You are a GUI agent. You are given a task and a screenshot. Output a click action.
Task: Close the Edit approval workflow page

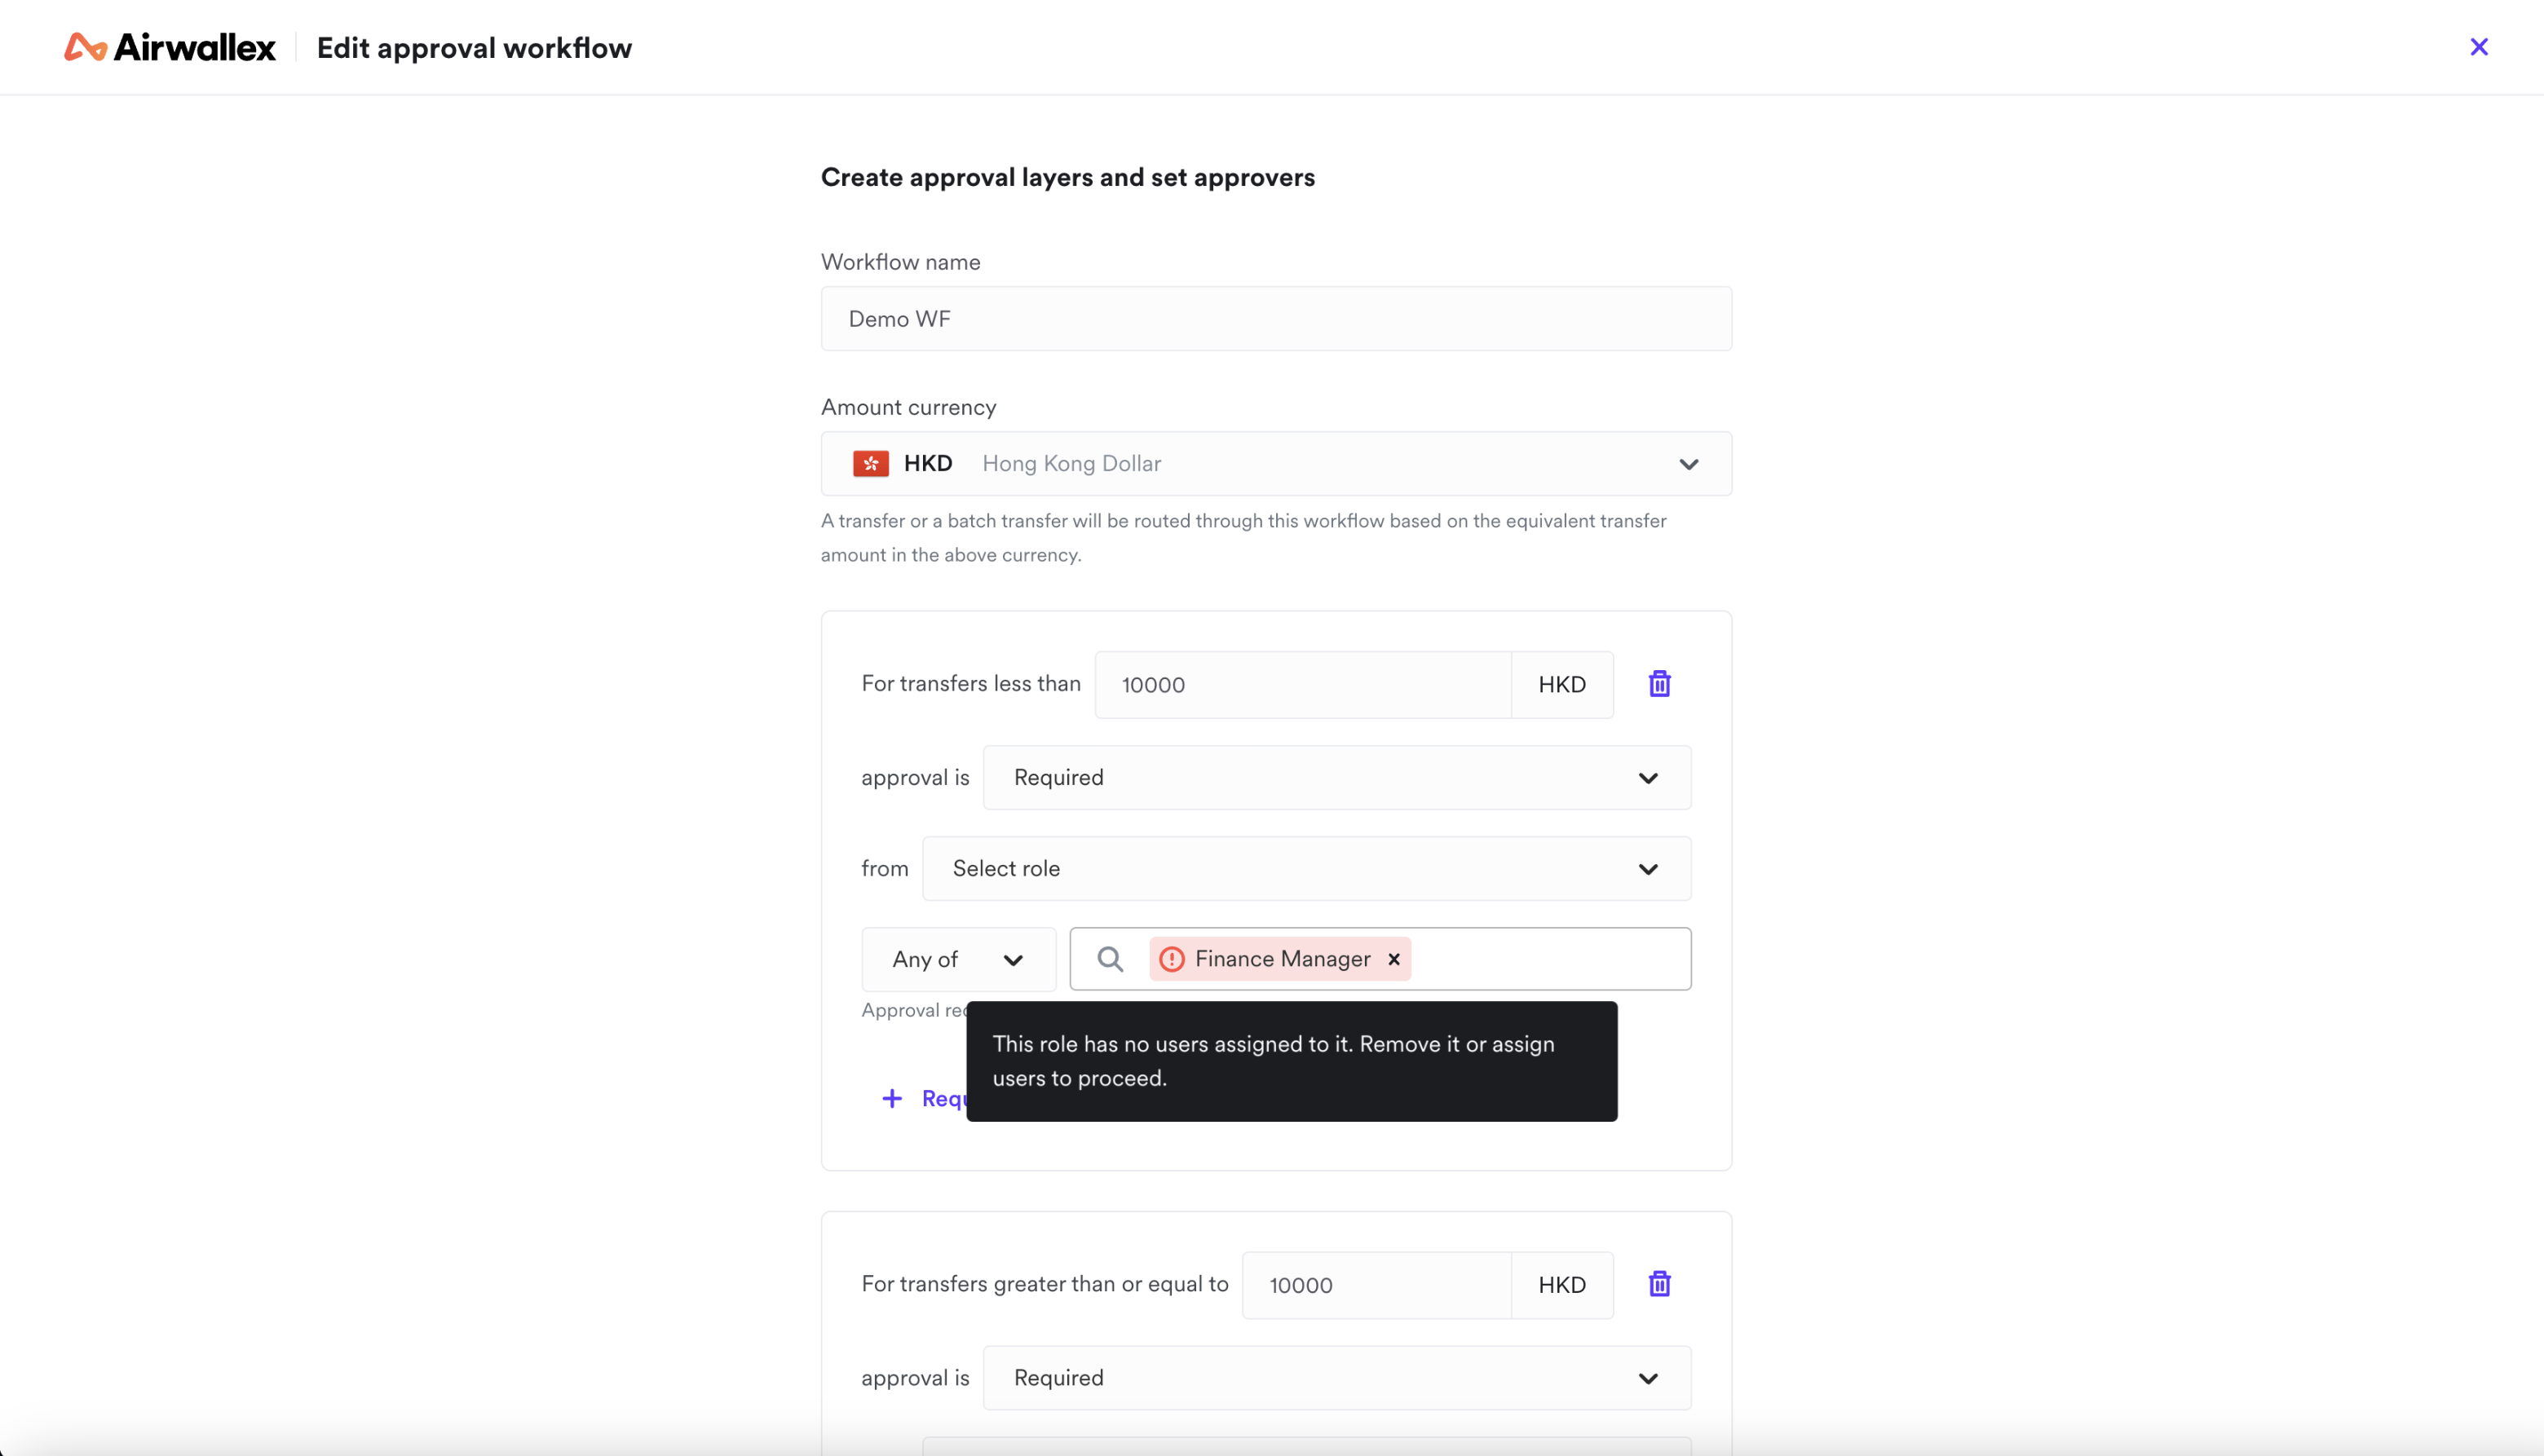click(2478, 47)
